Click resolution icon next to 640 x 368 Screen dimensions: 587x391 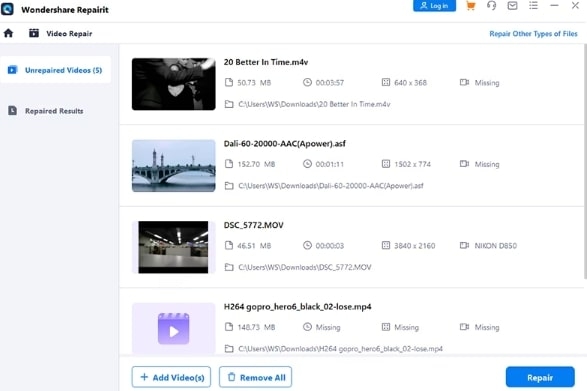click(x=386, y=82)
